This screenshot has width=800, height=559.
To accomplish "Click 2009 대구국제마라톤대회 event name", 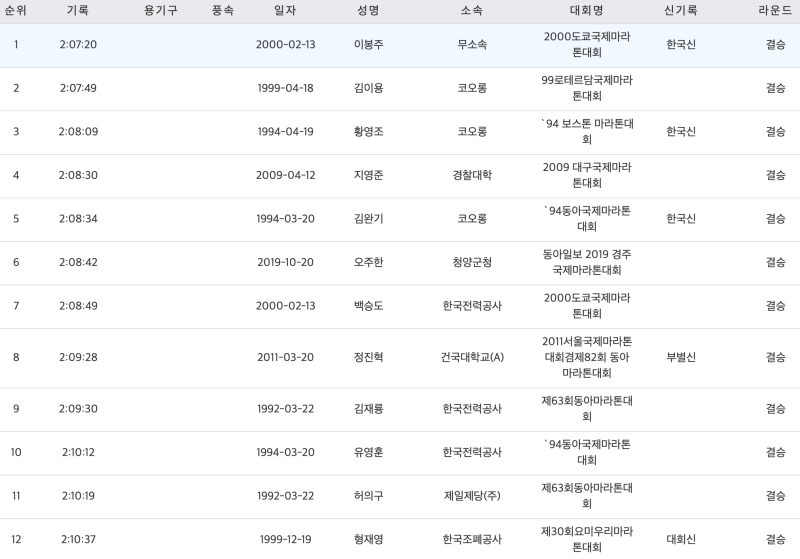I will [587, 175].
